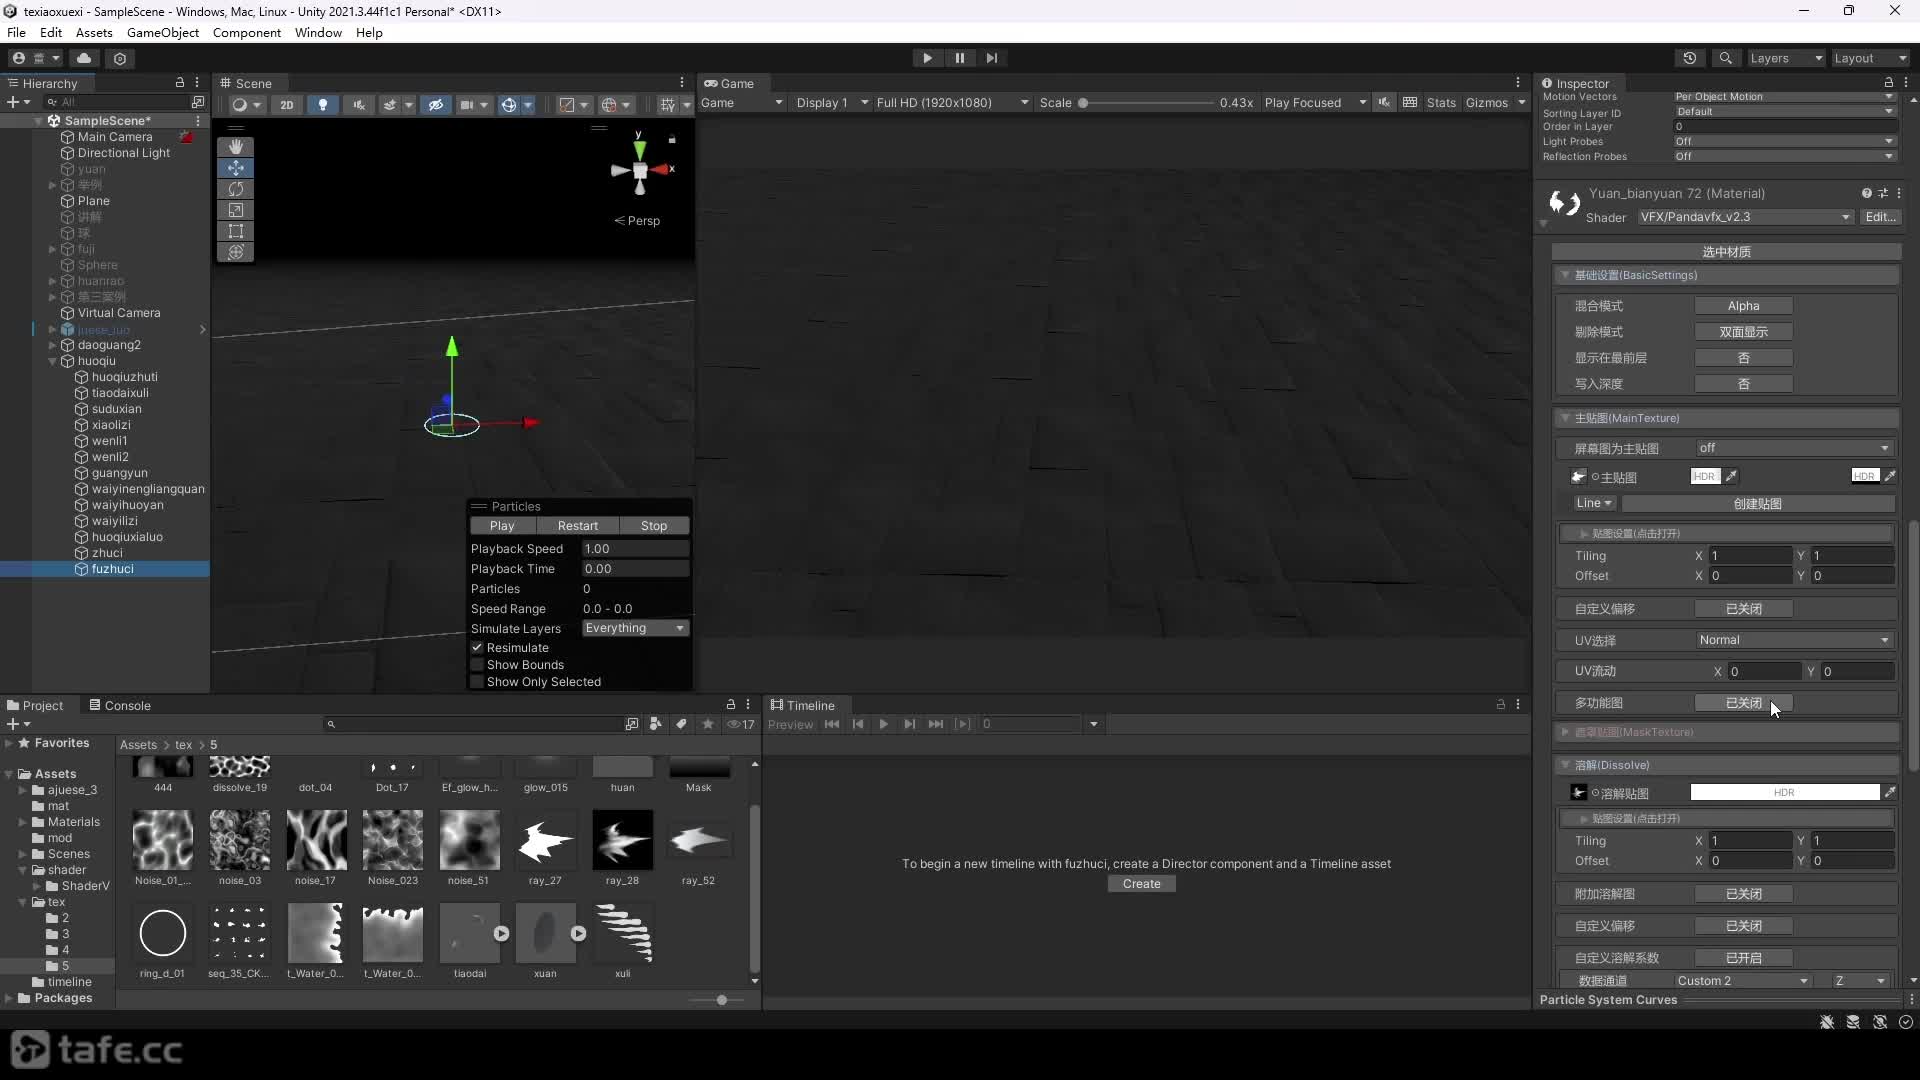This screenshot has width=1920, height=1080.
Task: Toggle the 2D view button
Action: pyautogui.click(x=287, y=104)
